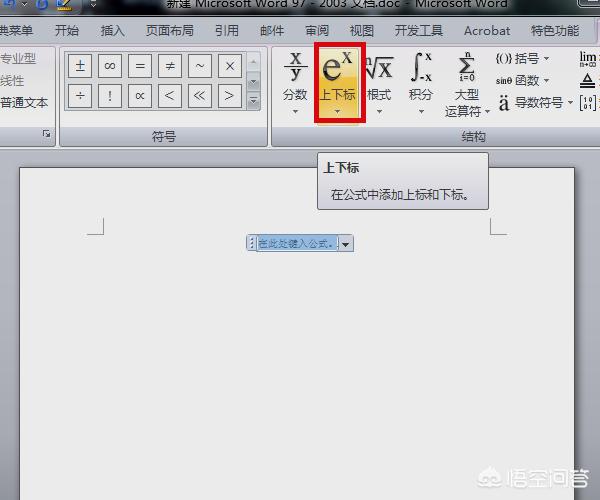The height and width of the screenshot is (500, 600).
Task: Switch to the 引用 tab
Action: pos(227,30)
